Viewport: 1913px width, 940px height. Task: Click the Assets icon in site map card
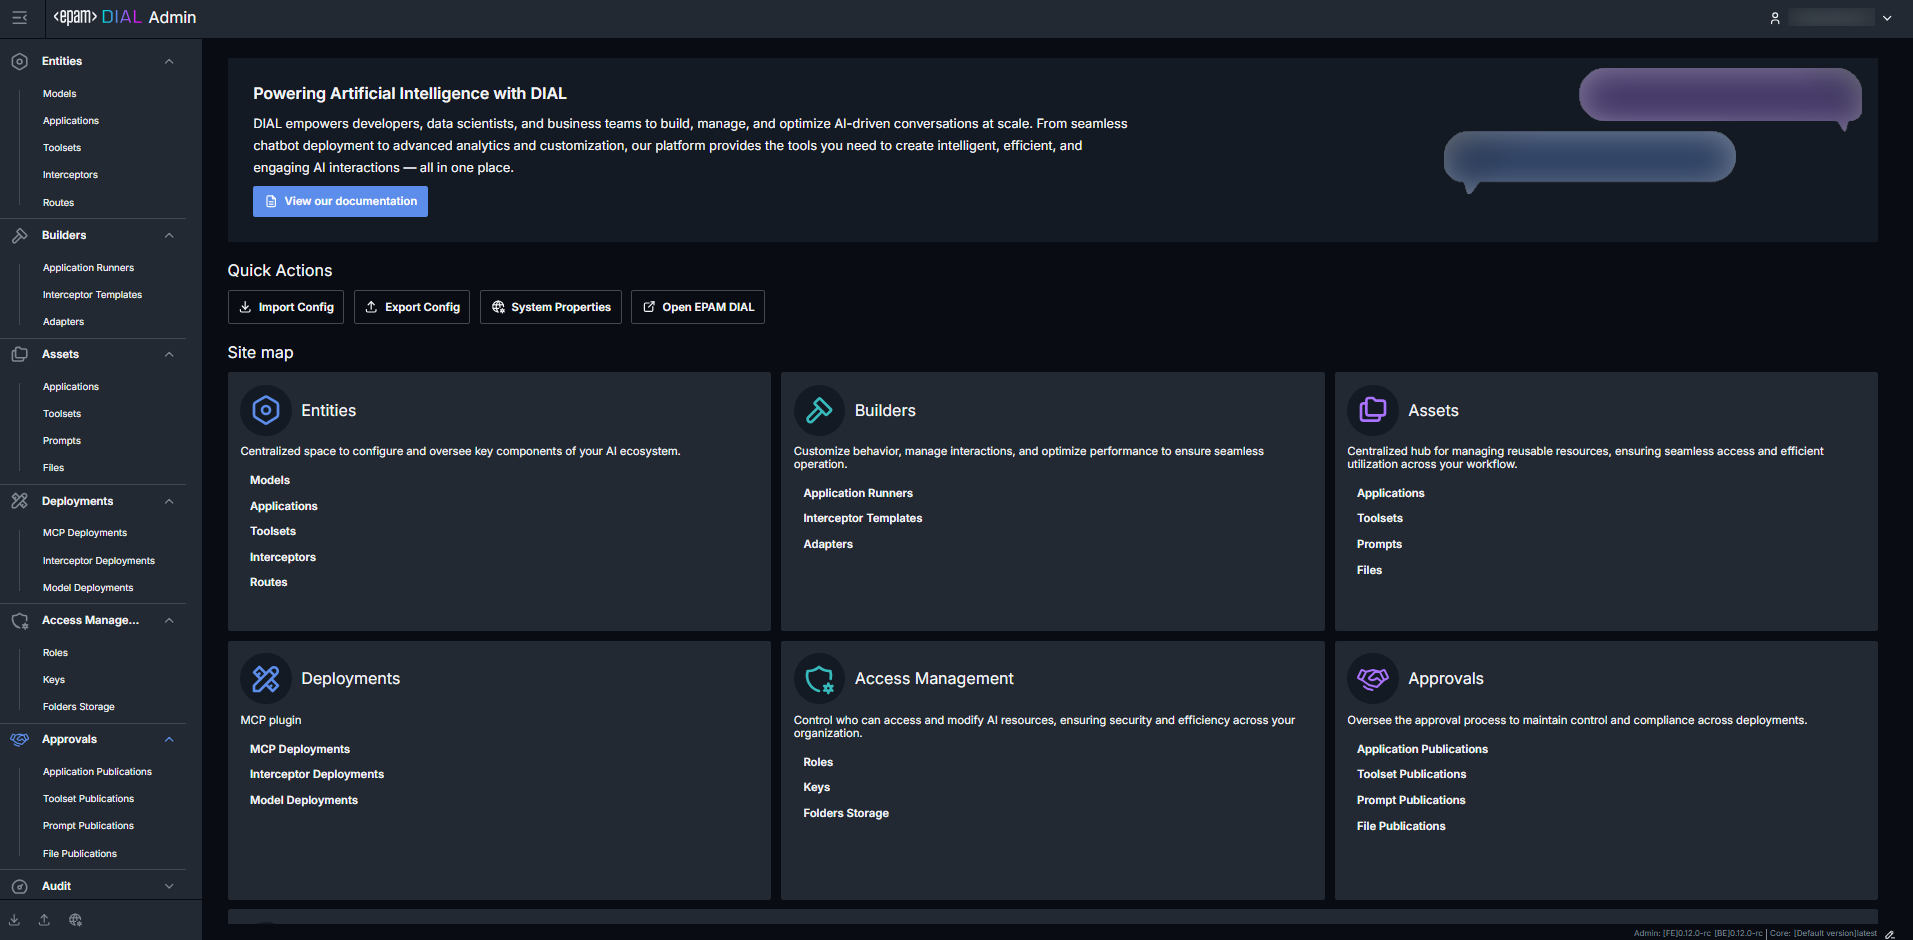[1372, 410]
